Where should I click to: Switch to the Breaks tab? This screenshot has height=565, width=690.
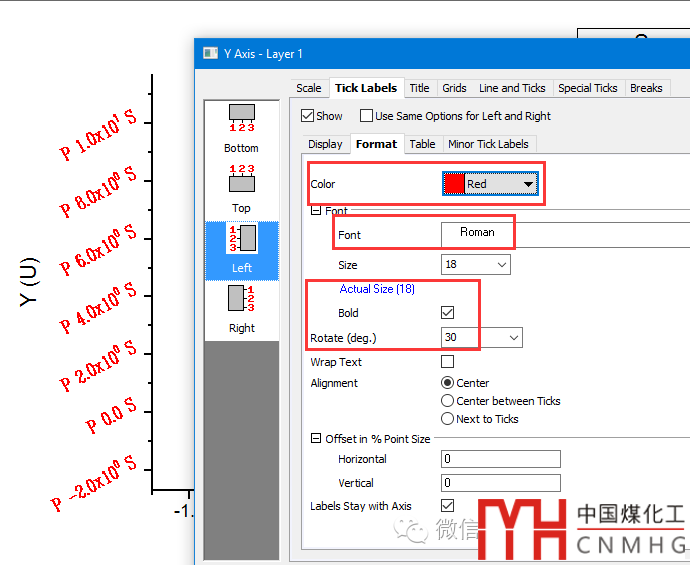[646, 88]
